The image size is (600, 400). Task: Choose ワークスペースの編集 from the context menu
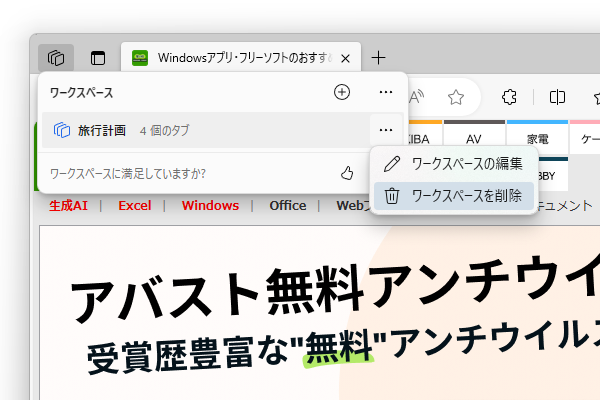pos(453,164)
